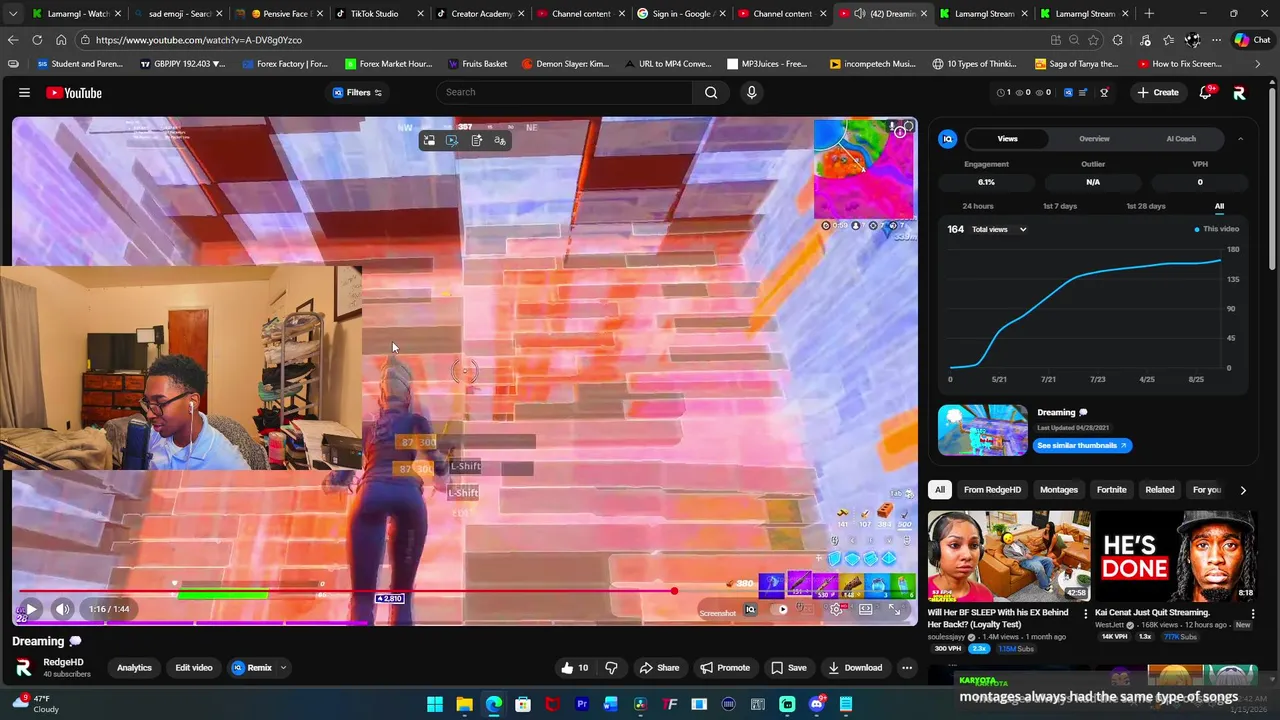Take a Screenshot of the video
The height and width of the screenshot is (720, 1280).
717,613
